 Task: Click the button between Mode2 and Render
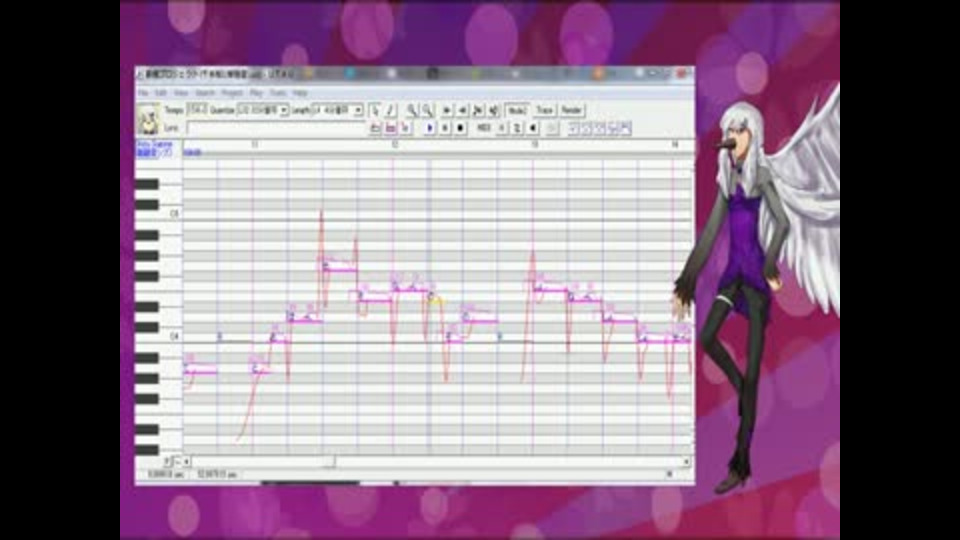tap(544, 110)
